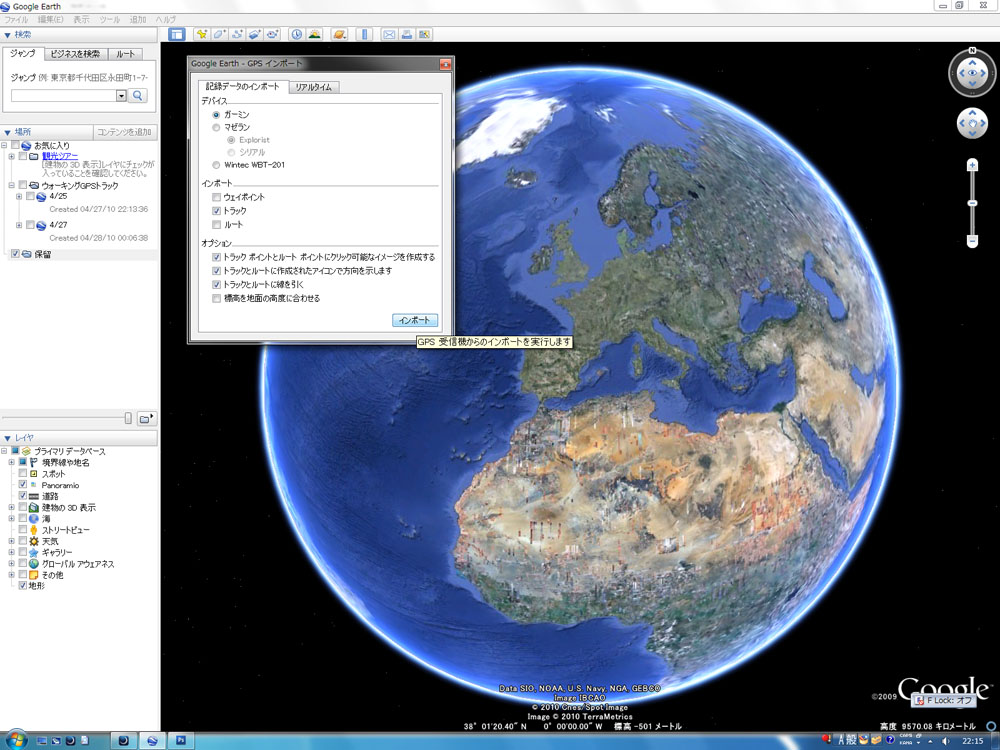Toggle the 地形 layer checkbox

pyautogui.click(x=23, y=585)
